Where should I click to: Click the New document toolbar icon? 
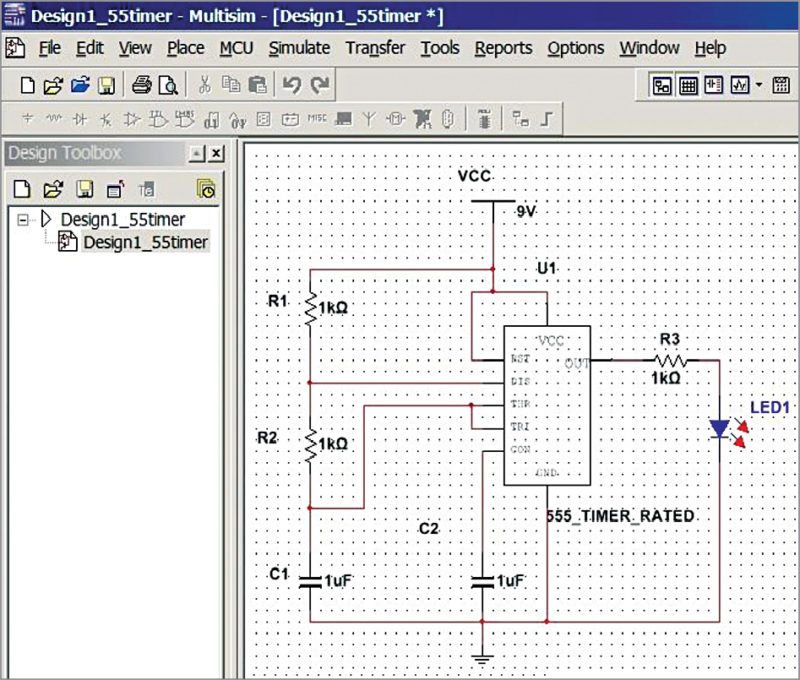(x=27, y=85)
